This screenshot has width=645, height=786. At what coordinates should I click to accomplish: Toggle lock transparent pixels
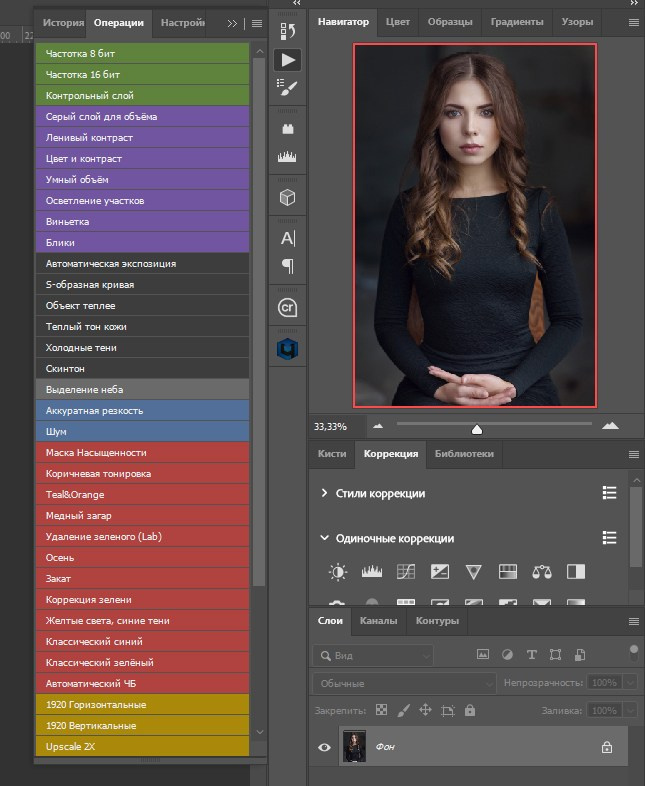point(381,710)
